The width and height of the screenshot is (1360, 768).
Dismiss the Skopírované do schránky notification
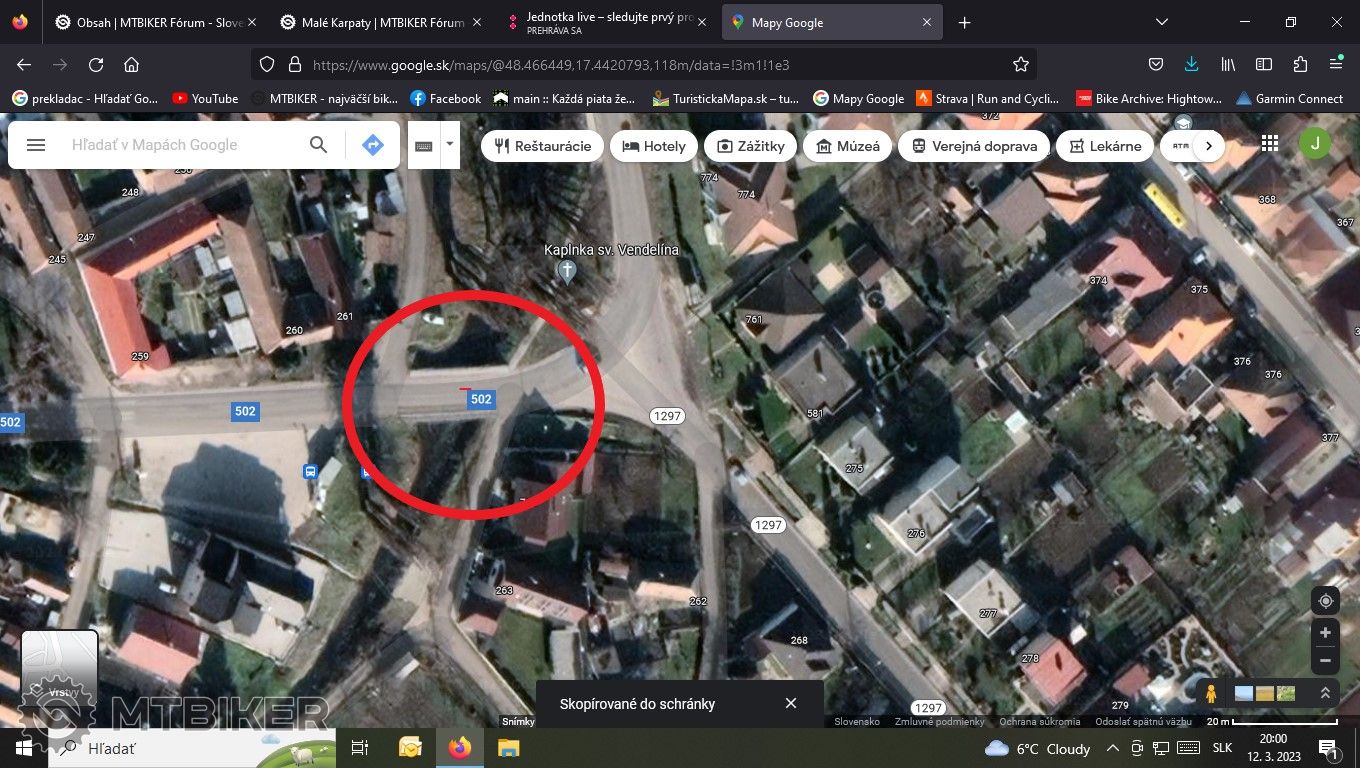(x=791, y=703)
